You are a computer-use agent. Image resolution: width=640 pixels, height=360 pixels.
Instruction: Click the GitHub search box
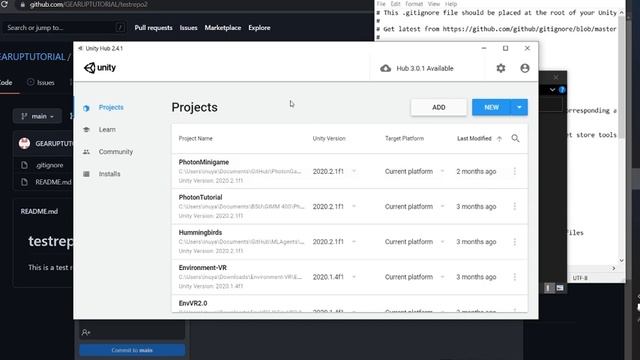point(63,28)
